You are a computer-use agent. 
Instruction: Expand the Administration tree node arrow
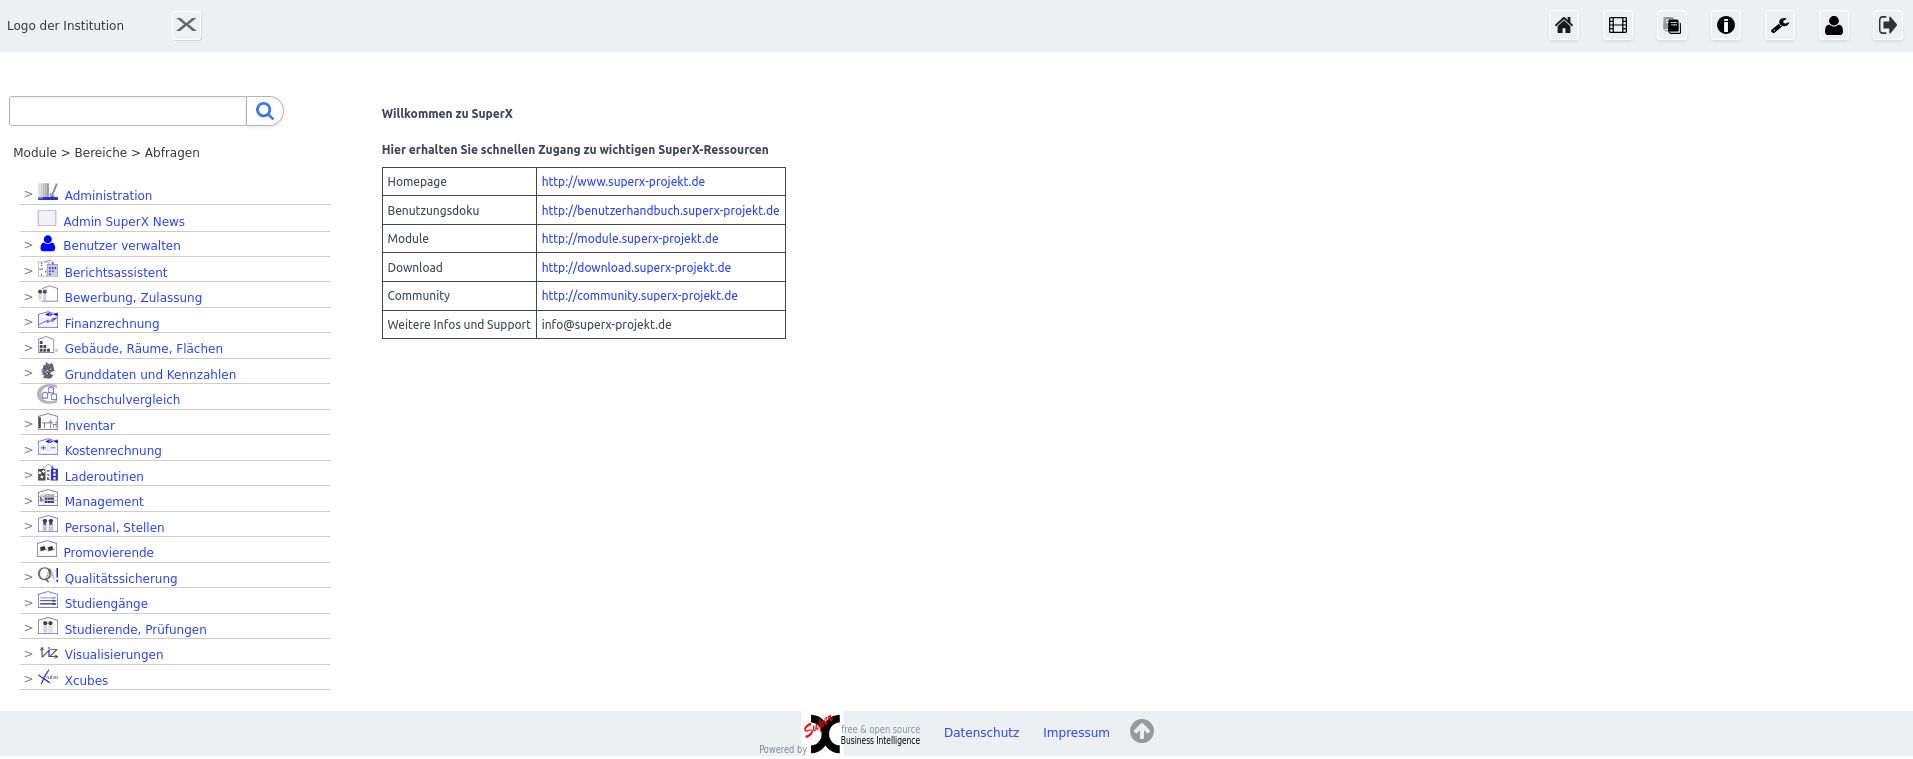tap(28, 195)
